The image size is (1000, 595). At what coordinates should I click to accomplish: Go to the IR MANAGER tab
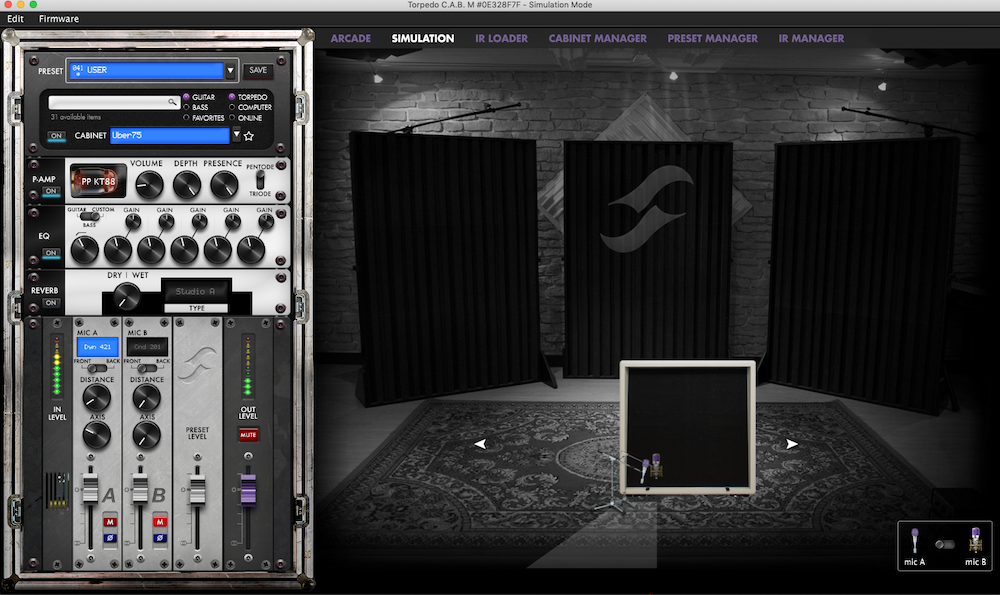(x=811, y=38)
